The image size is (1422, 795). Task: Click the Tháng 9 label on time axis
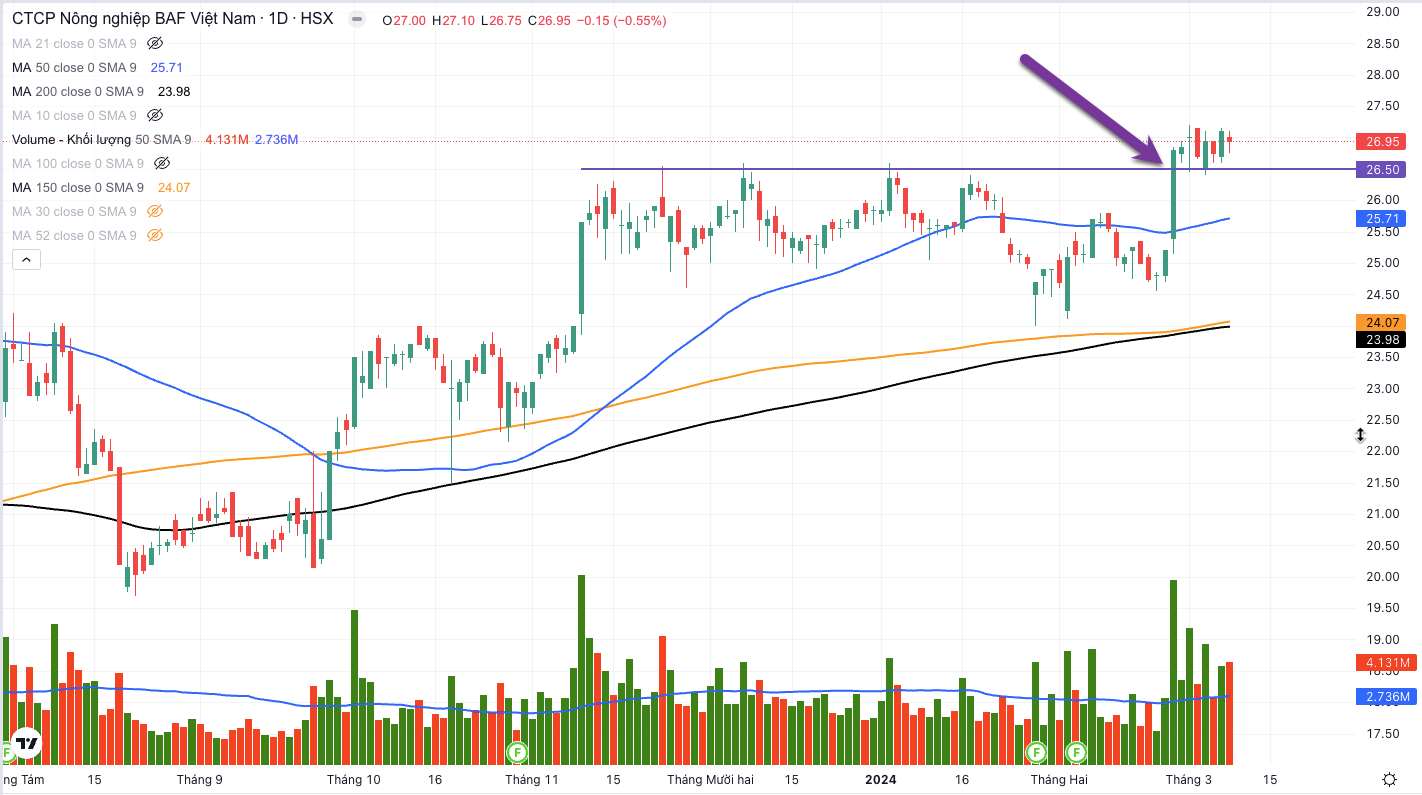point(199,779)
